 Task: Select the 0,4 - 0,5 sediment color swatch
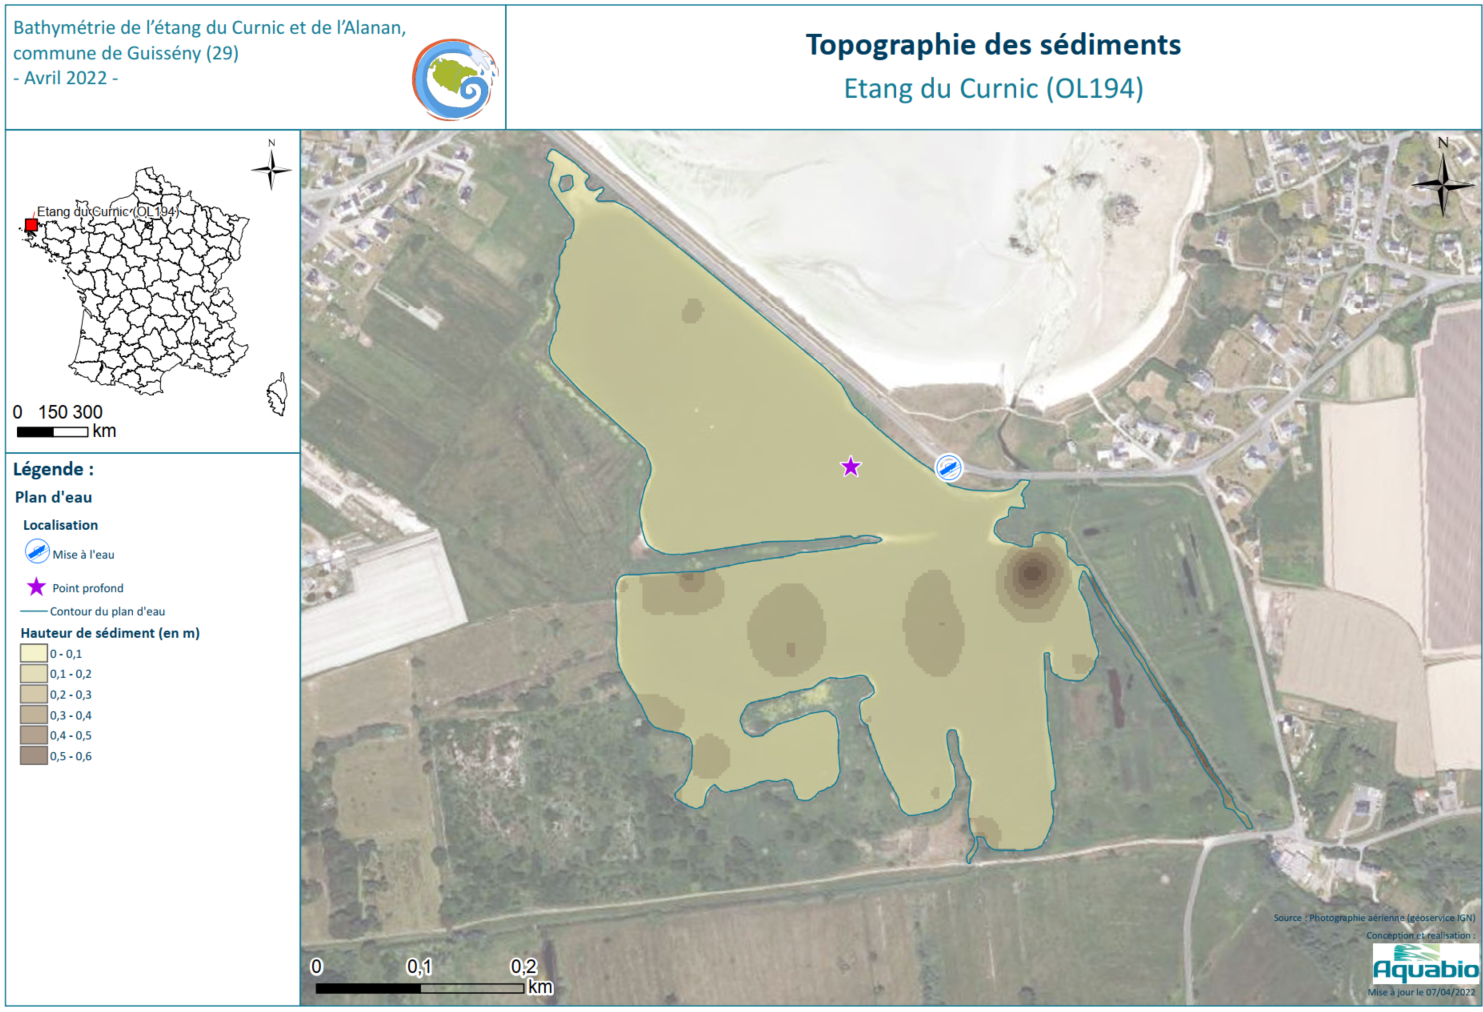(34, 735)
